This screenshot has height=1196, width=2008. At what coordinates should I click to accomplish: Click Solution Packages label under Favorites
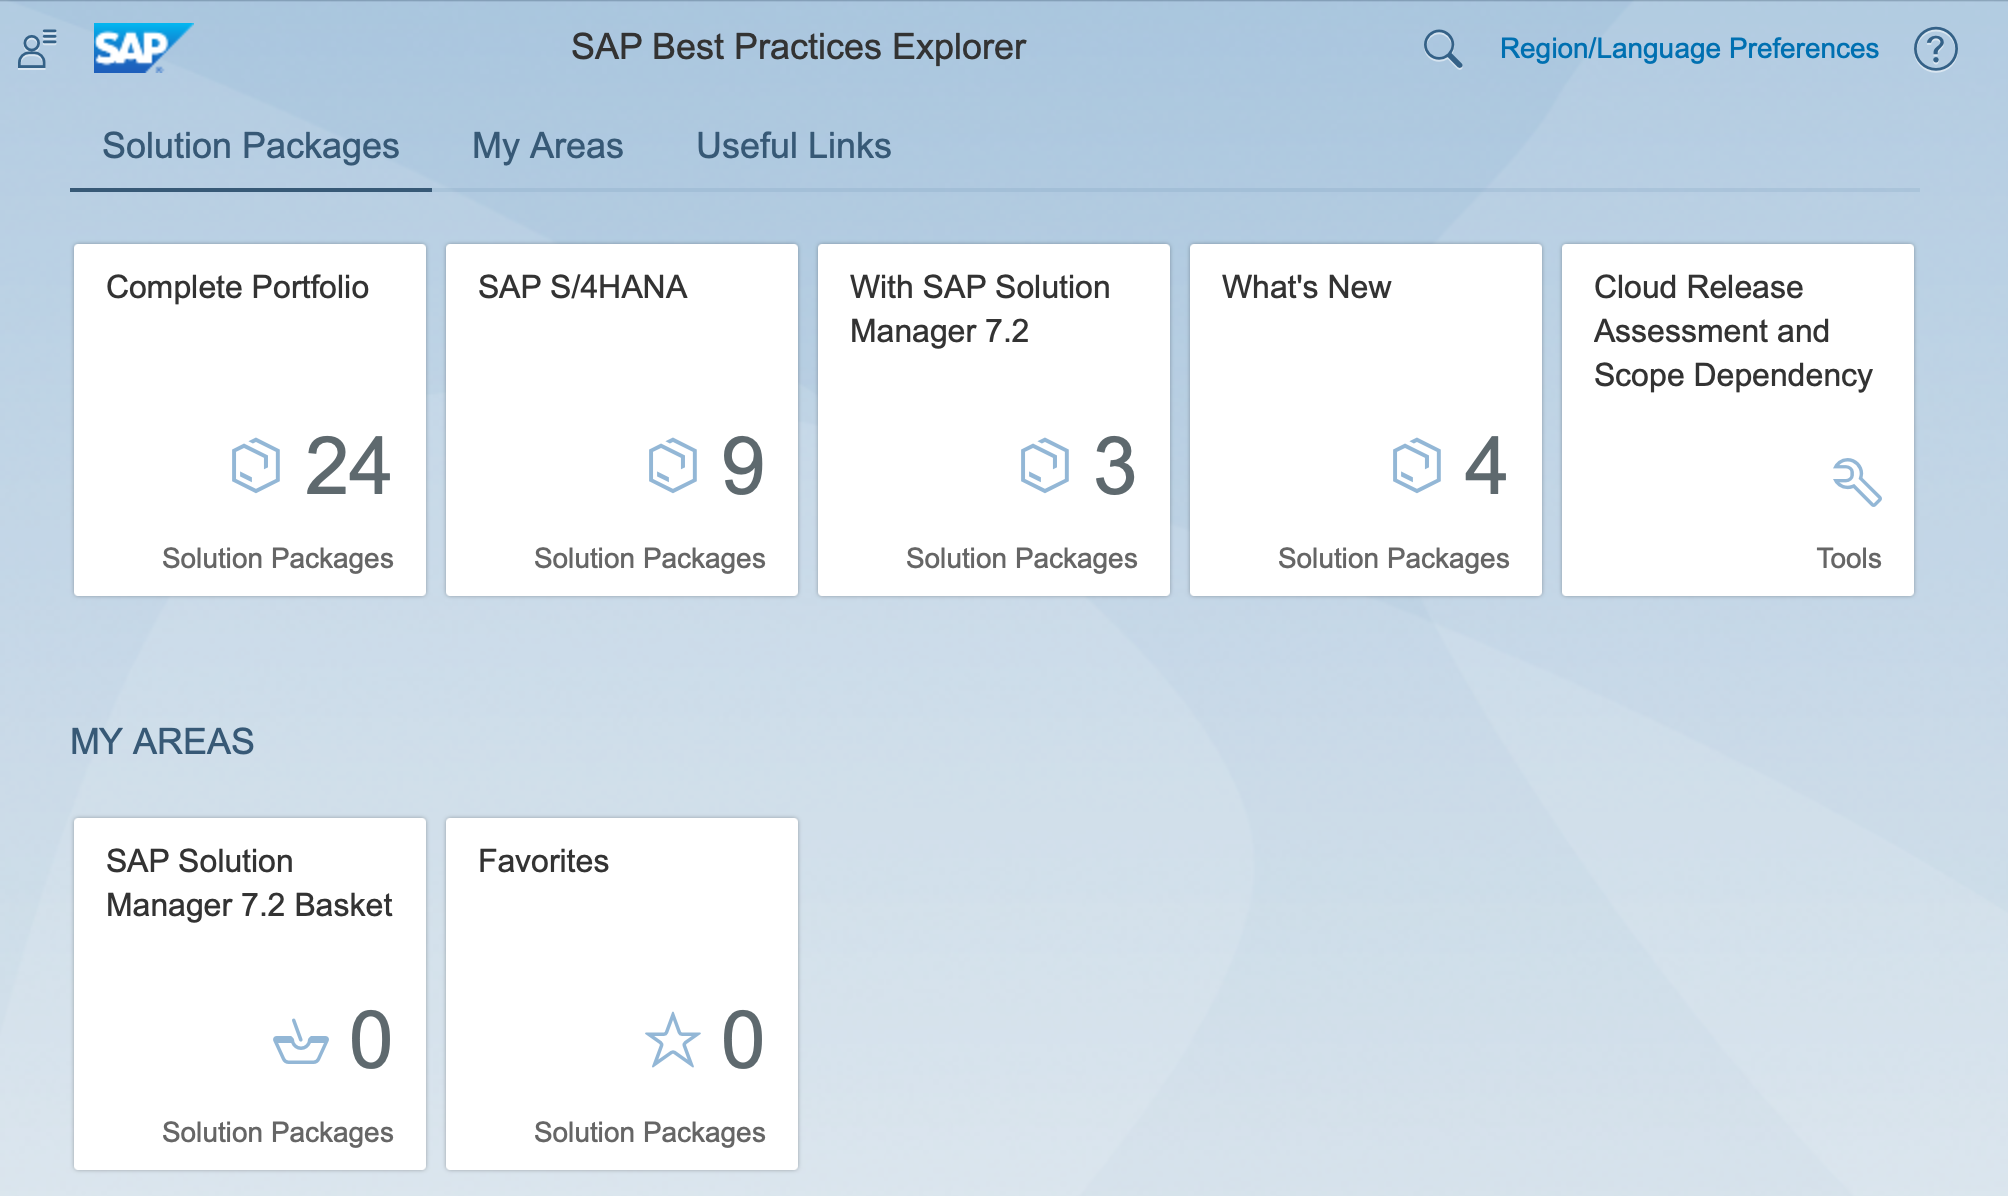[649, 1132]
